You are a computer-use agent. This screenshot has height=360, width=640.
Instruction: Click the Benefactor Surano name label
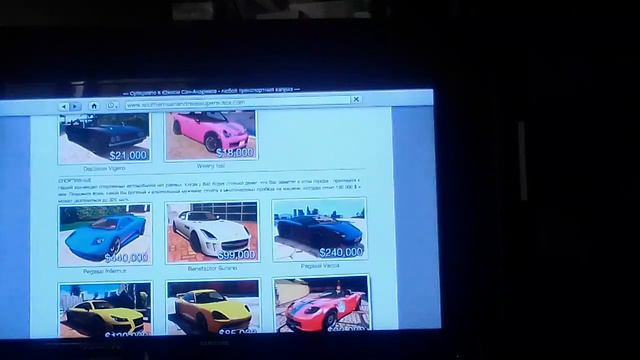(x=212, y=269)
